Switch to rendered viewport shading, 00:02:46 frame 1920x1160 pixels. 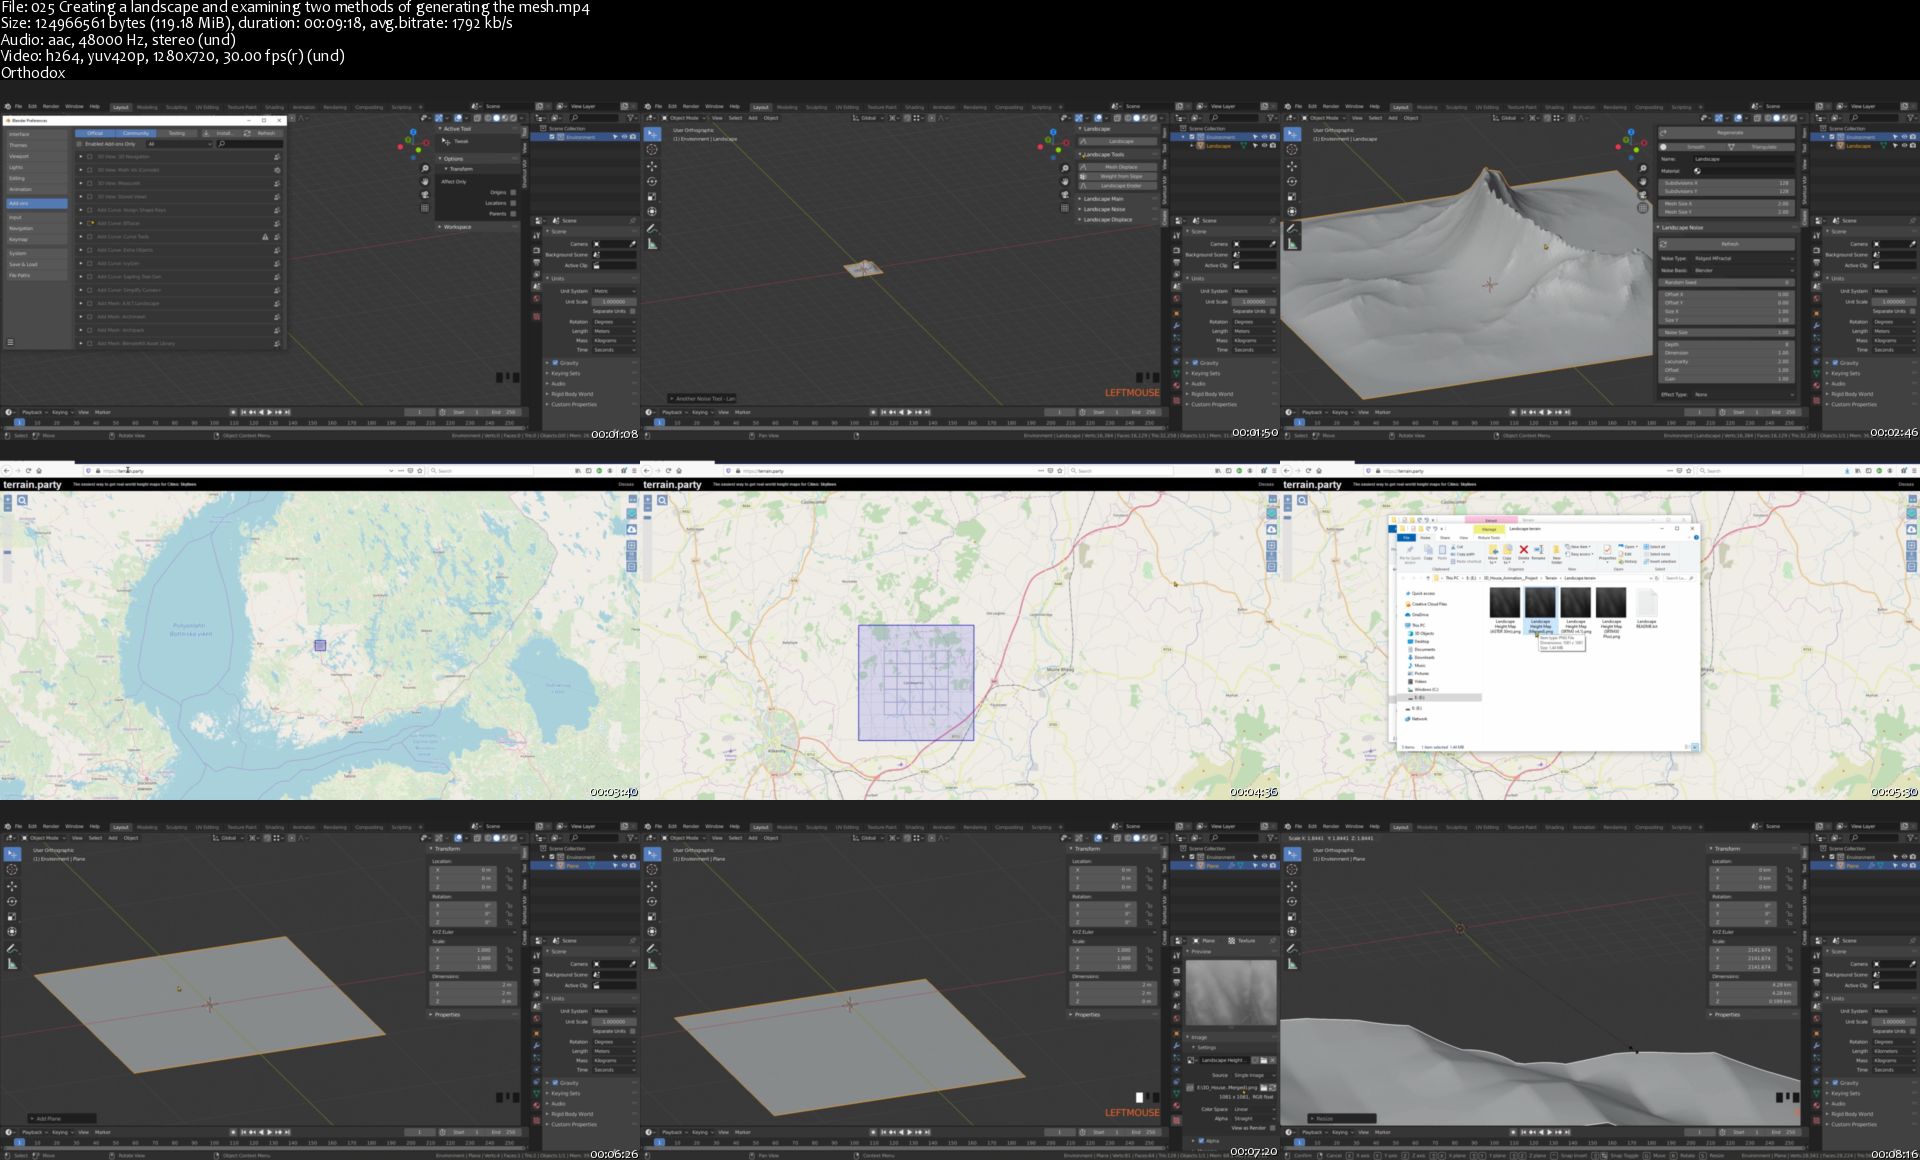1793,118
